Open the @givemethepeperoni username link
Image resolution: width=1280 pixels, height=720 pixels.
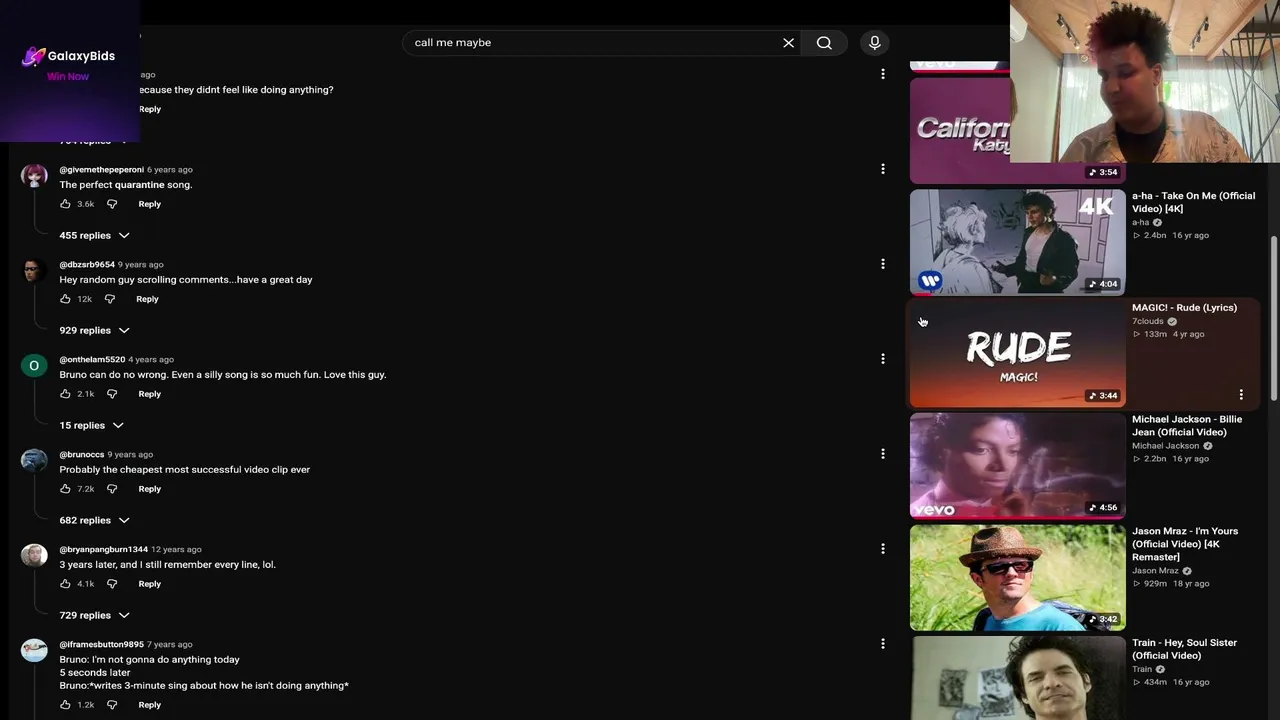point(101,170)
